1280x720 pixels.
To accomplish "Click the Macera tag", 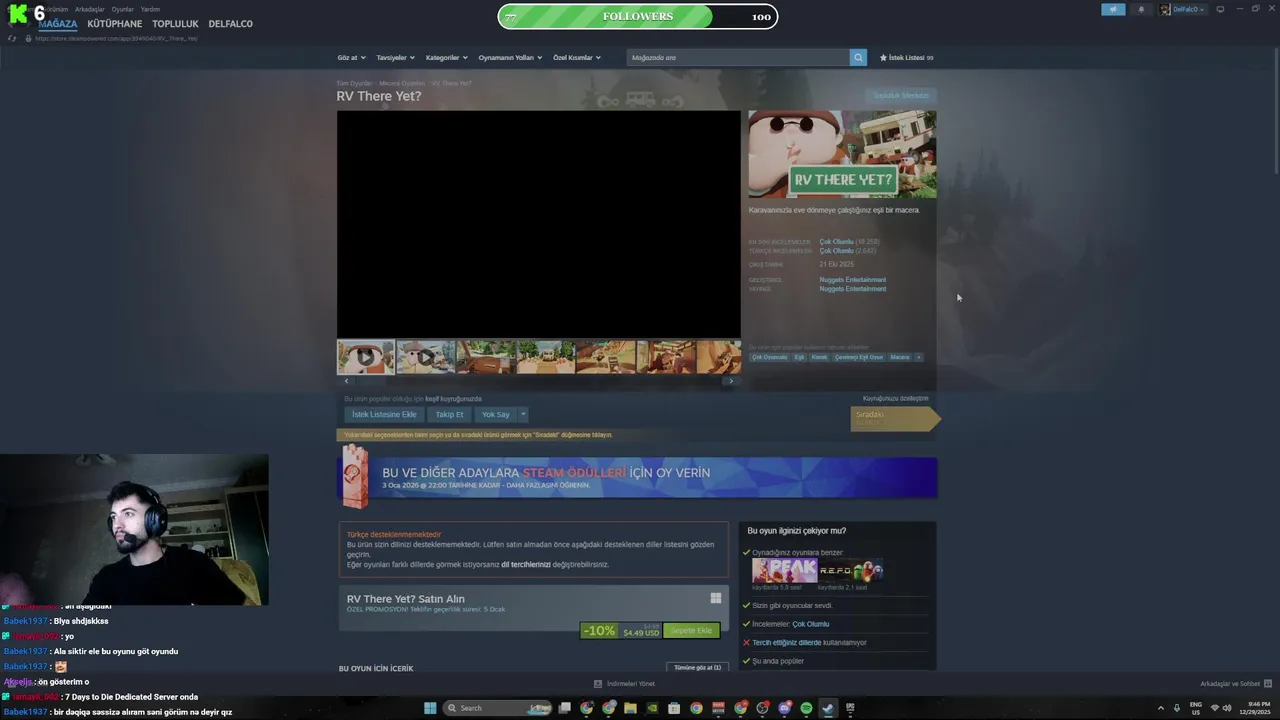I will [899, 357].
